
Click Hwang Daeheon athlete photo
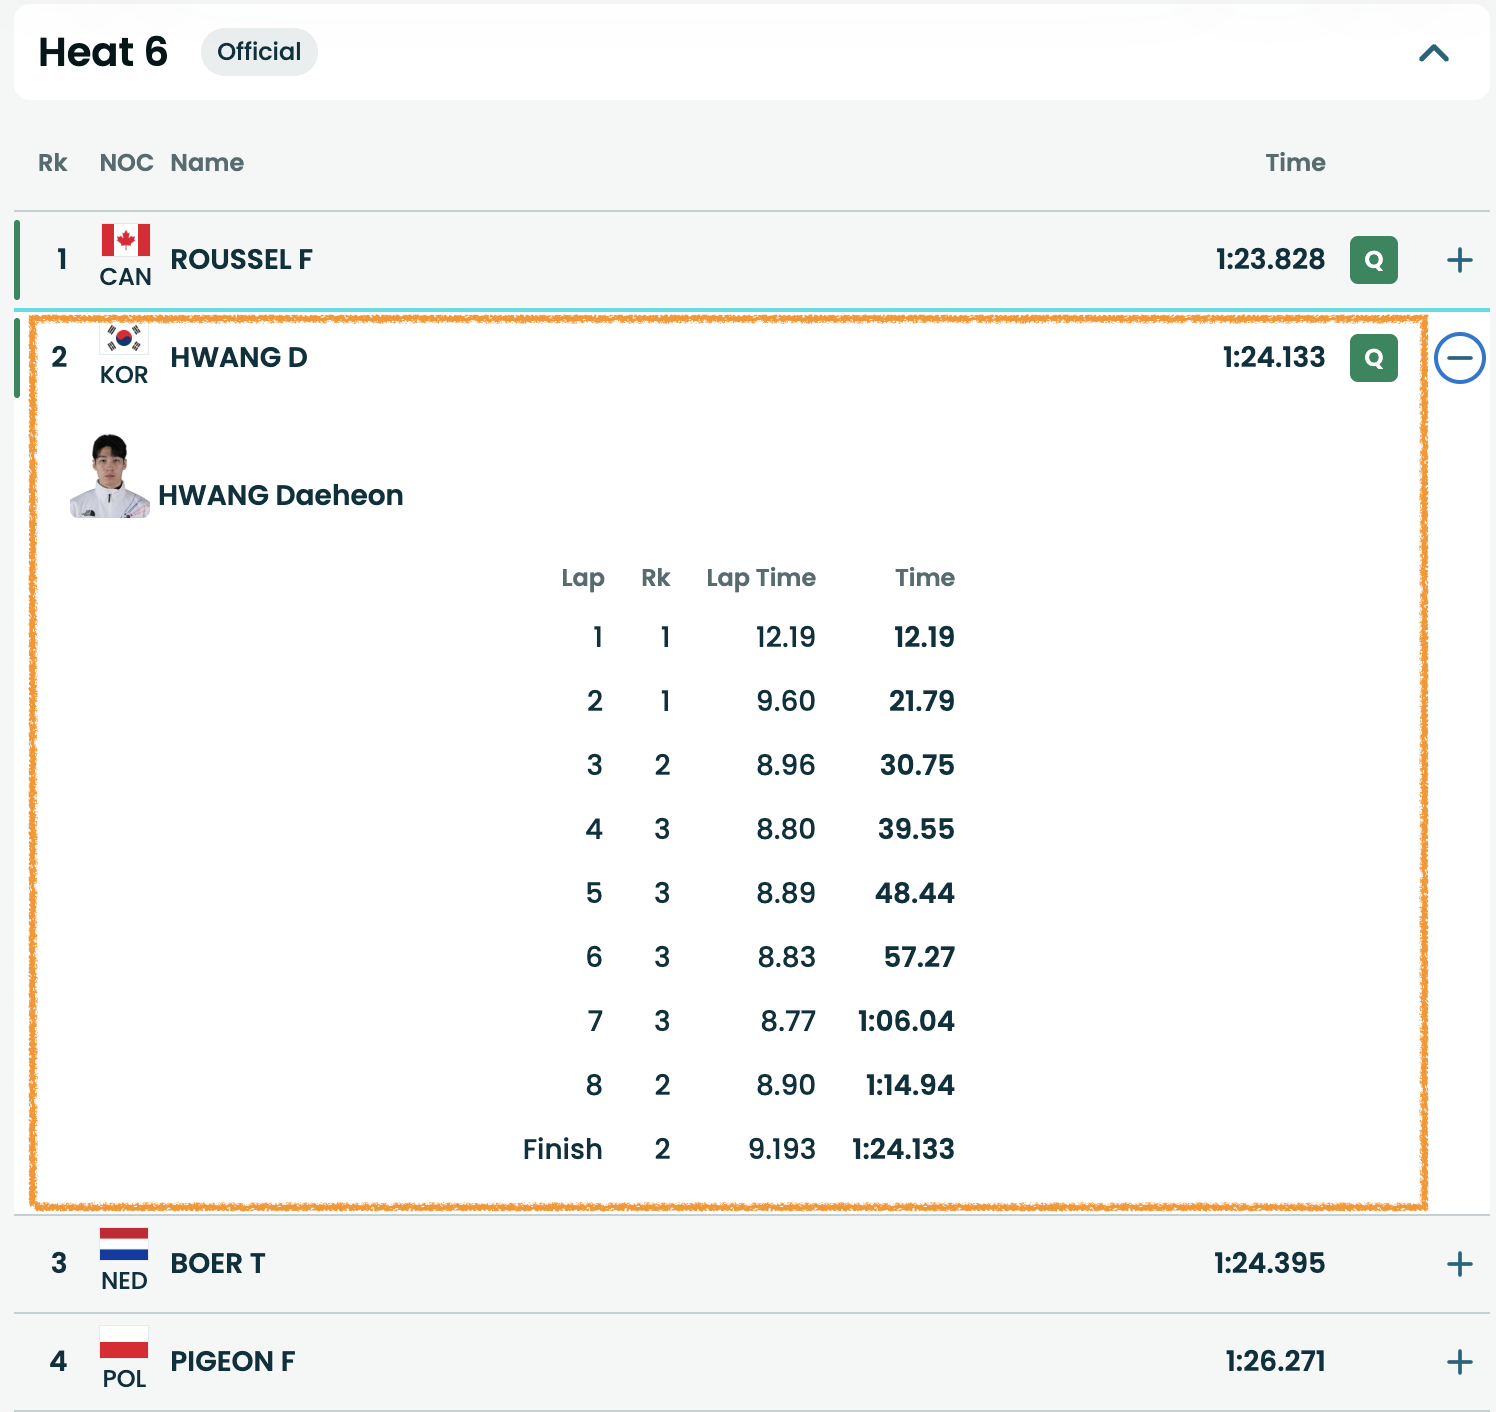click(109, 476)
